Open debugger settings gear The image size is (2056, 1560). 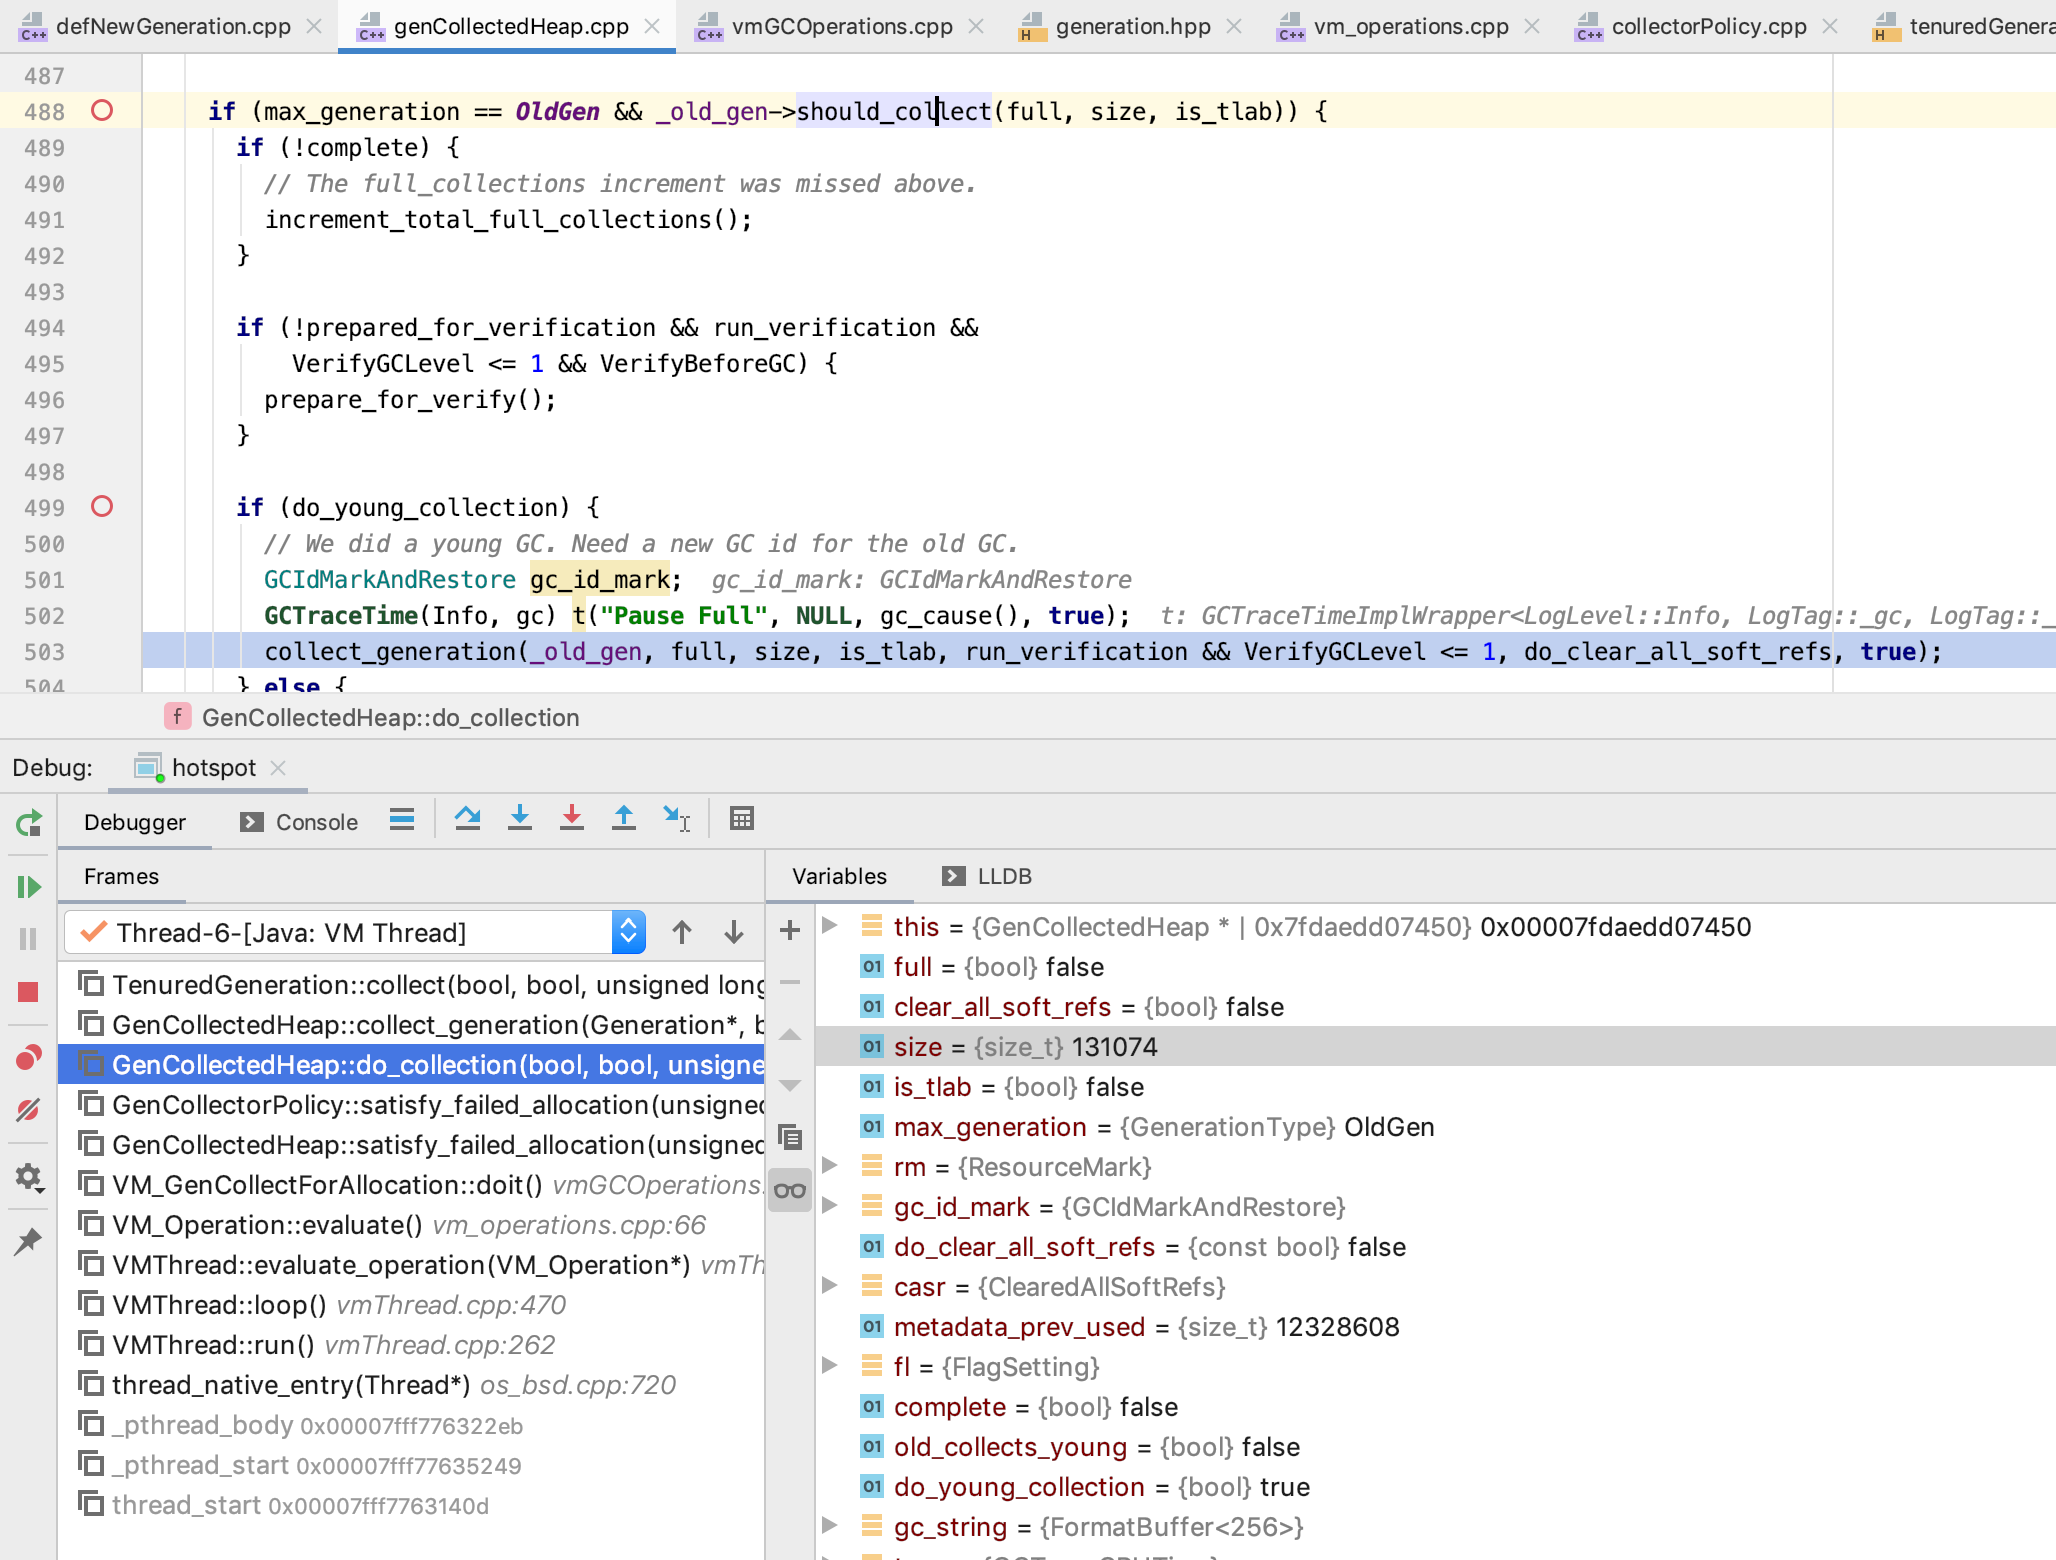click(x=28, y=1177)
